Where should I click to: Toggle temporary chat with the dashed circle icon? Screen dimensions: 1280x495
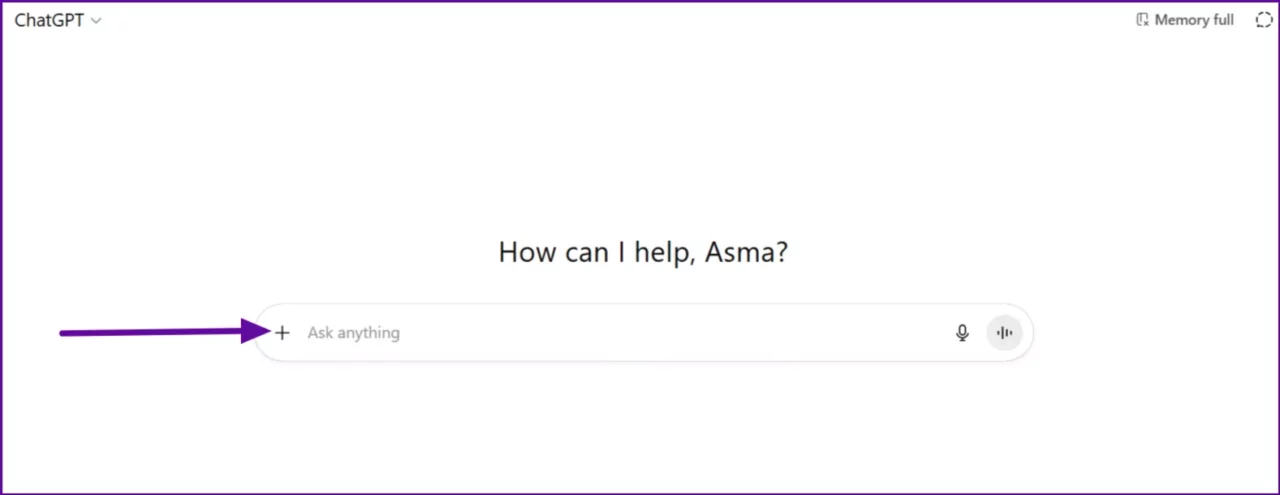[x=1263, y=20]
